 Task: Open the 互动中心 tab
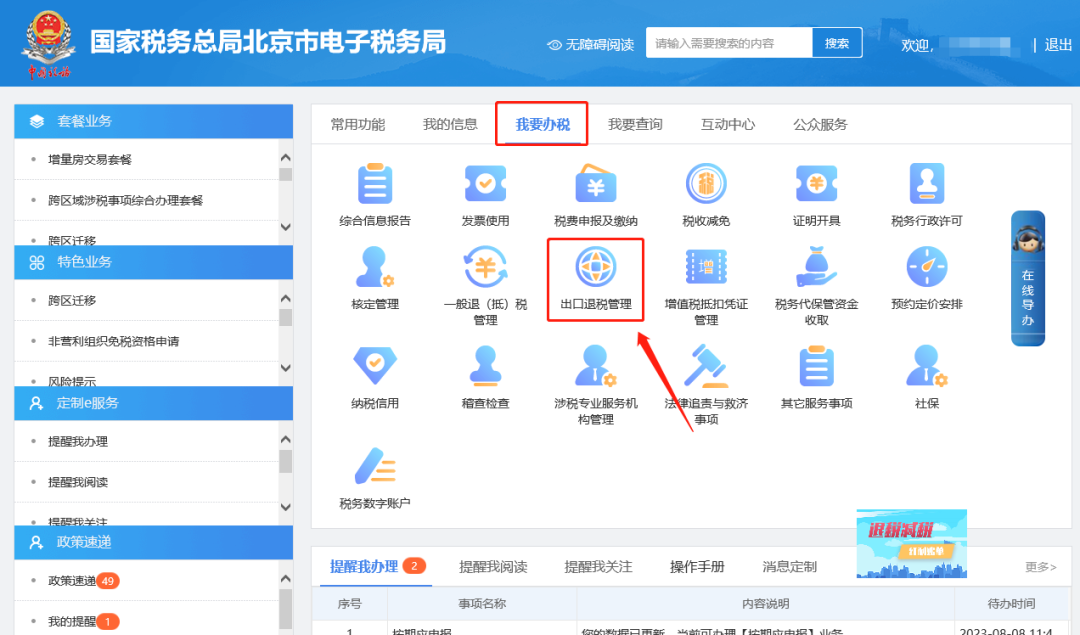point(727,125)
